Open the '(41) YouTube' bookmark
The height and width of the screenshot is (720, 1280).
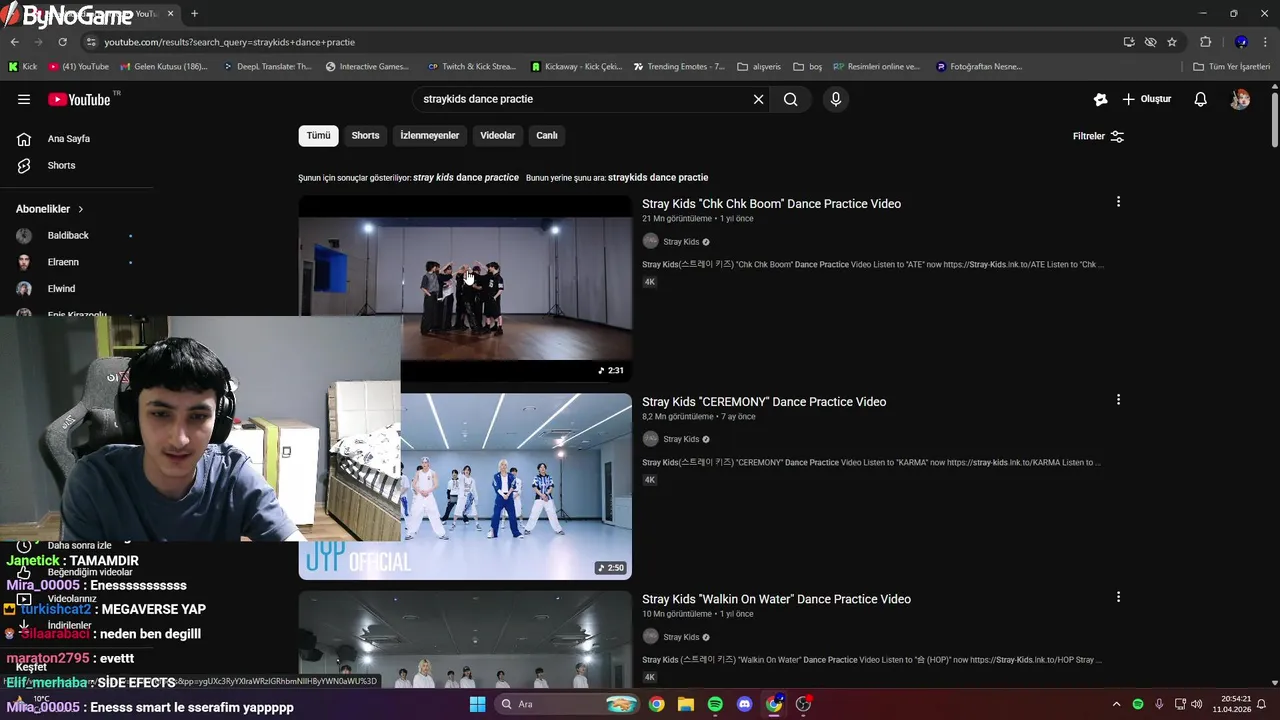(x=78, y=67)
